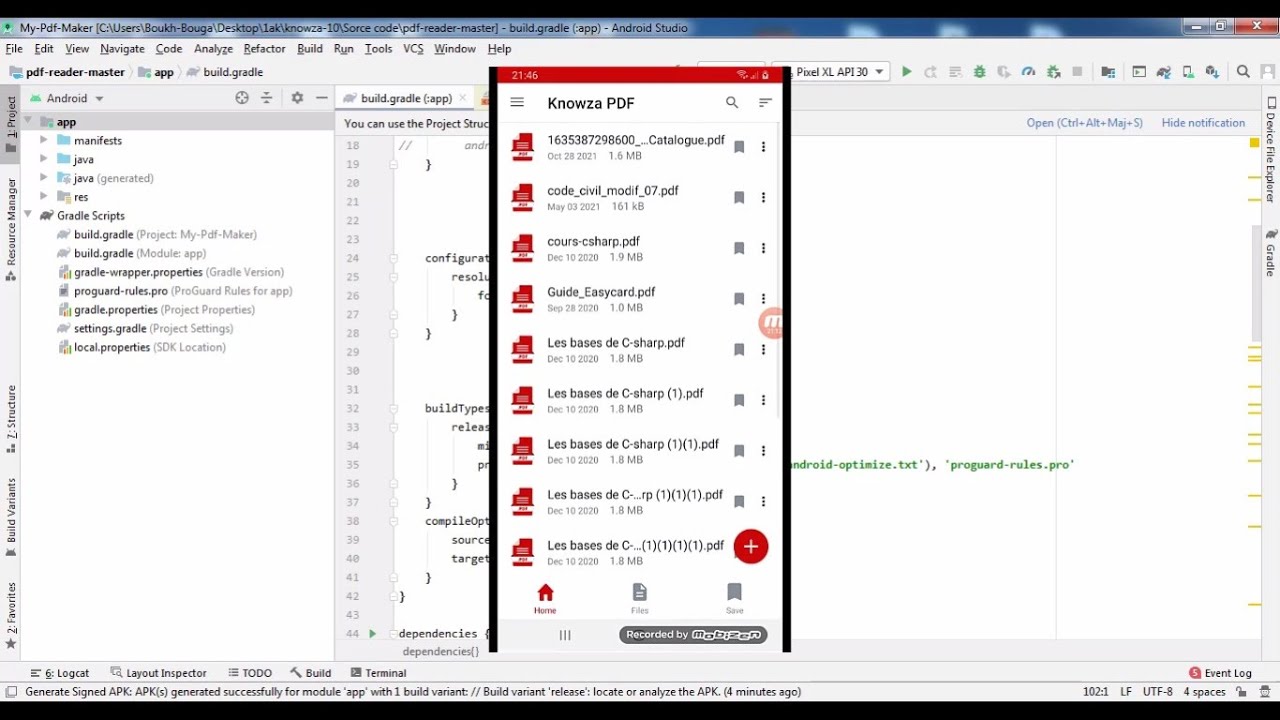Click Attach Debugger to Android Process icon
Image resolution: width=1280 pixels, height=720 pixels.
(1053, 72)
